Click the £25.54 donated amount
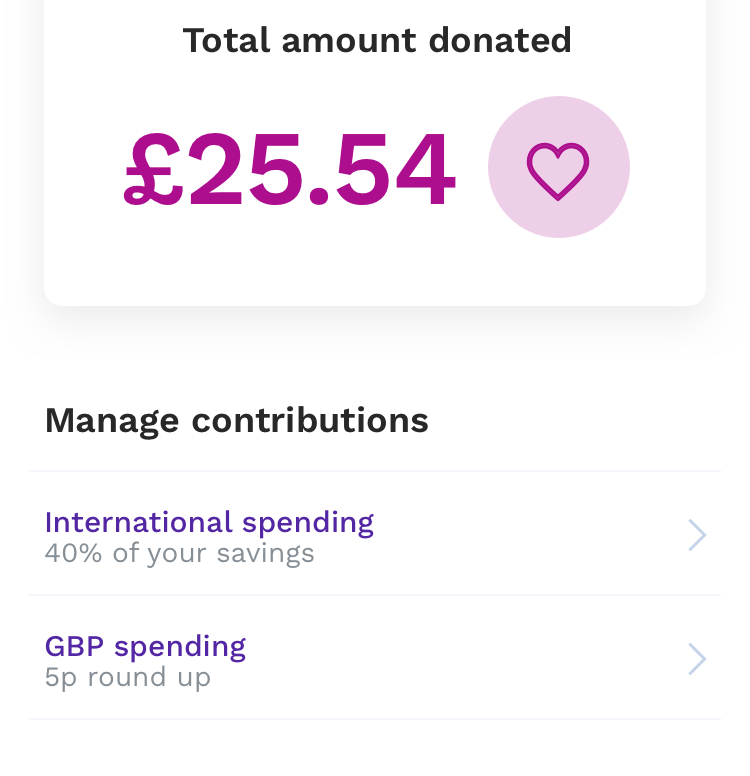Image resolution: width=750 pixels, height=776 pixels. [290, 170]
